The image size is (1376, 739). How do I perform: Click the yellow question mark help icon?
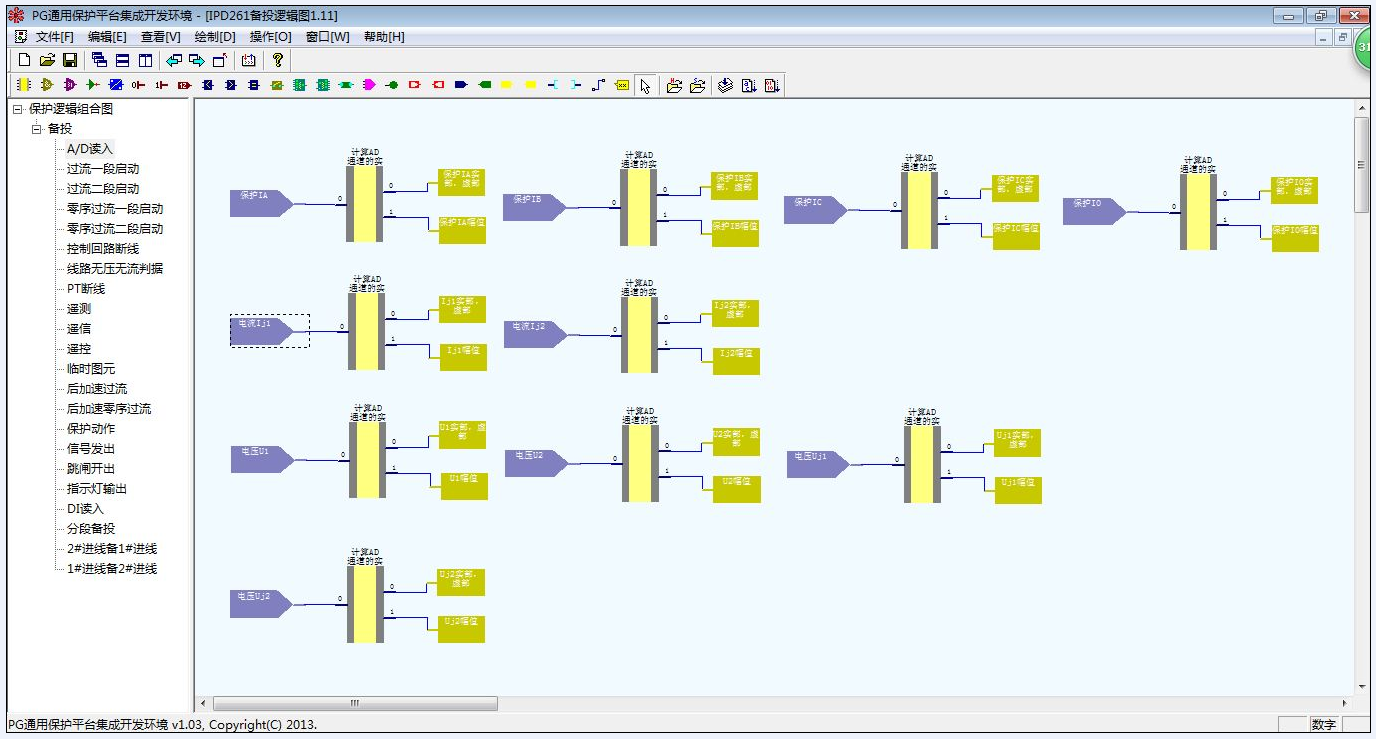point(278,60)
